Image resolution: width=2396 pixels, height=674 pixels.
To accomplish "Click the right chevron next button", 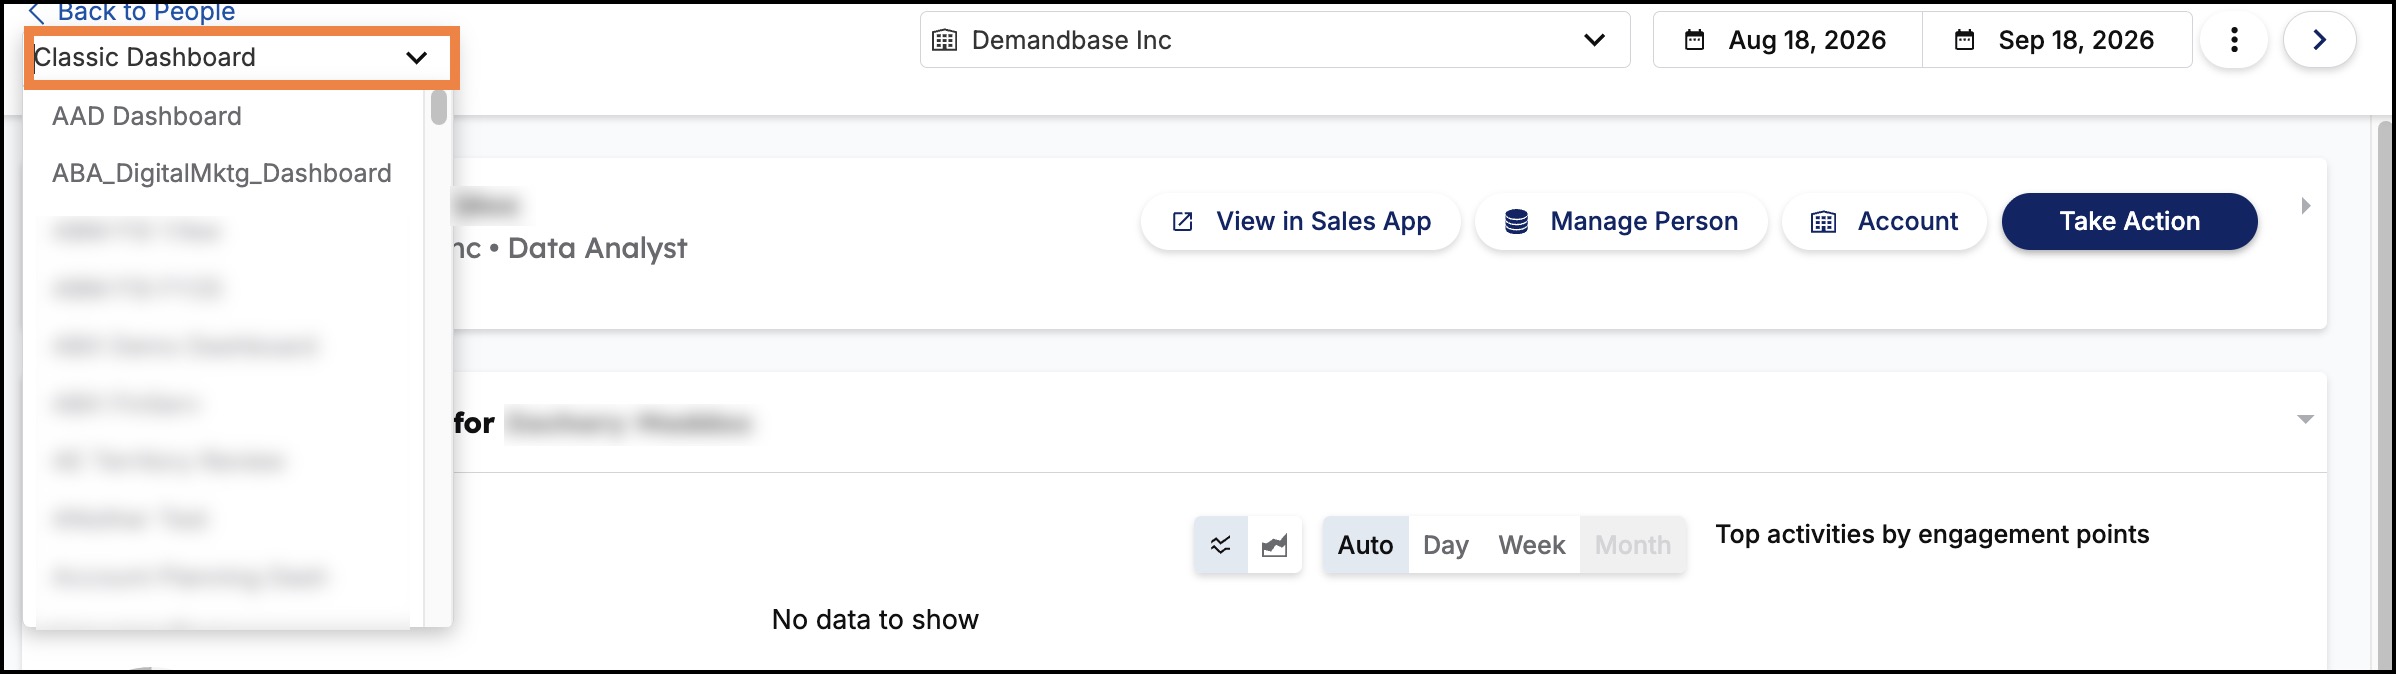I will pyautogui.click(x=2320, y=40).
